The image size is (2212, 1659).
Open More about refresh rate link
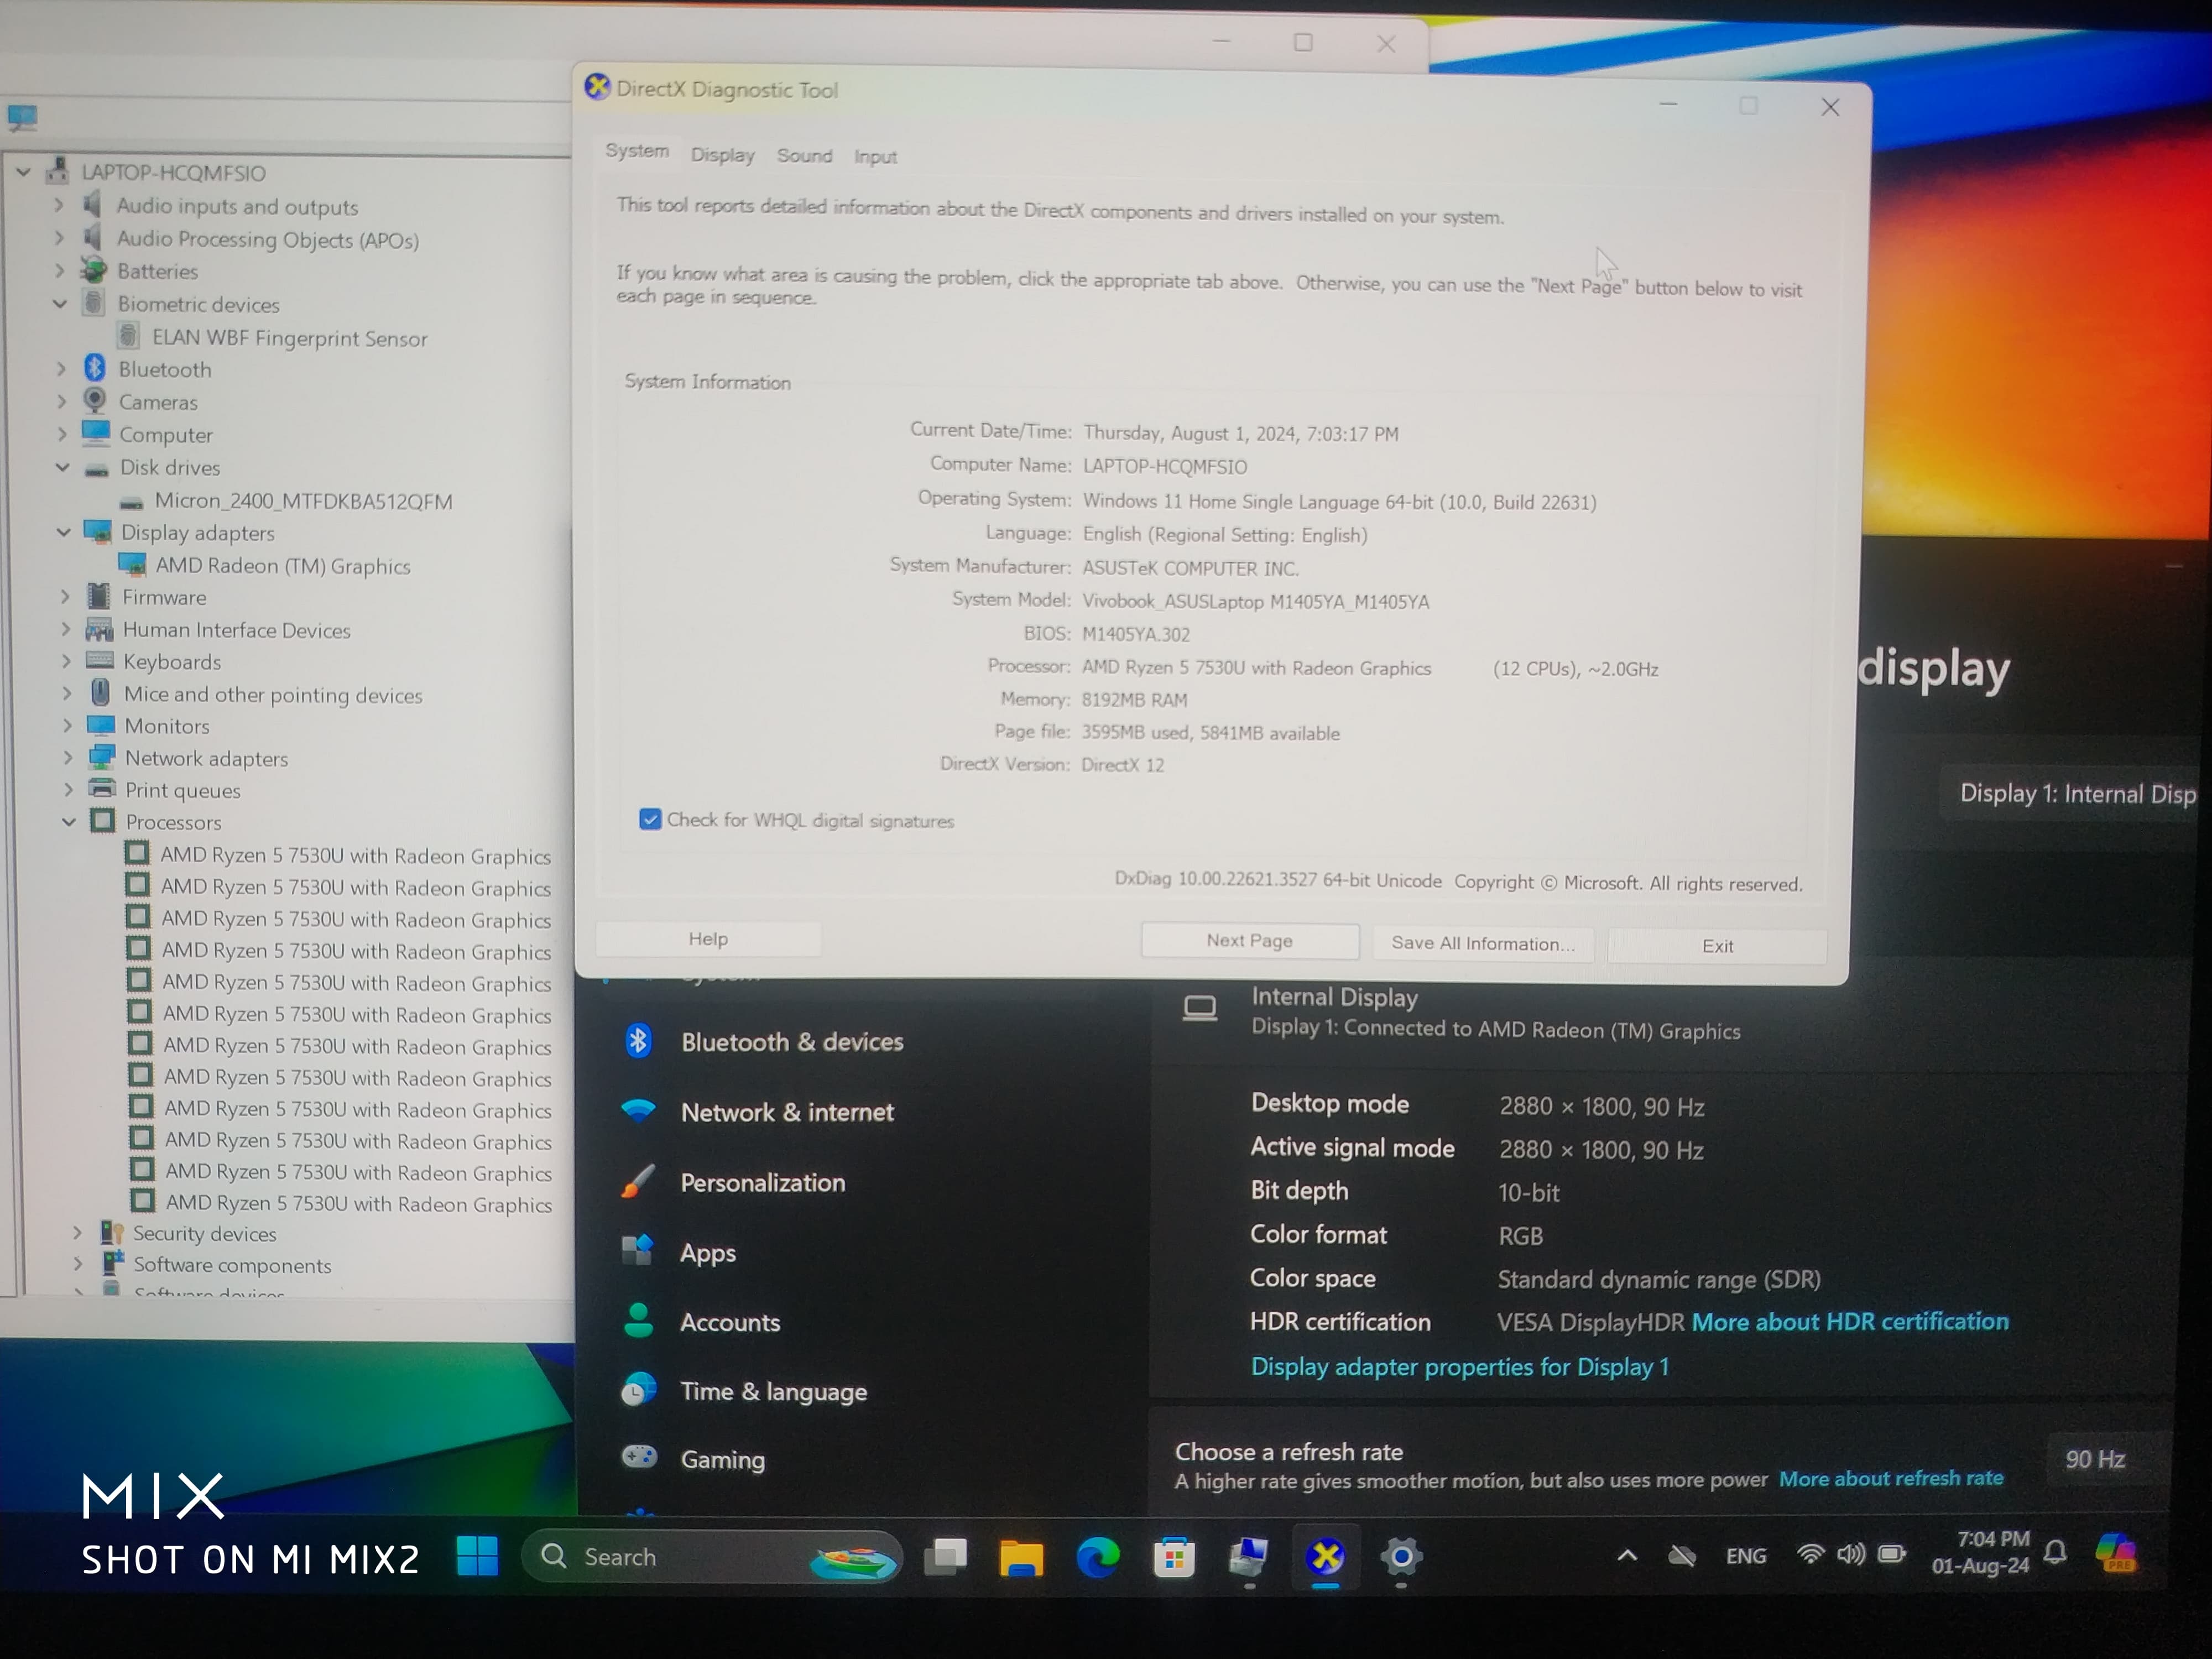pyautogui.click(x=1891, y=1478)
